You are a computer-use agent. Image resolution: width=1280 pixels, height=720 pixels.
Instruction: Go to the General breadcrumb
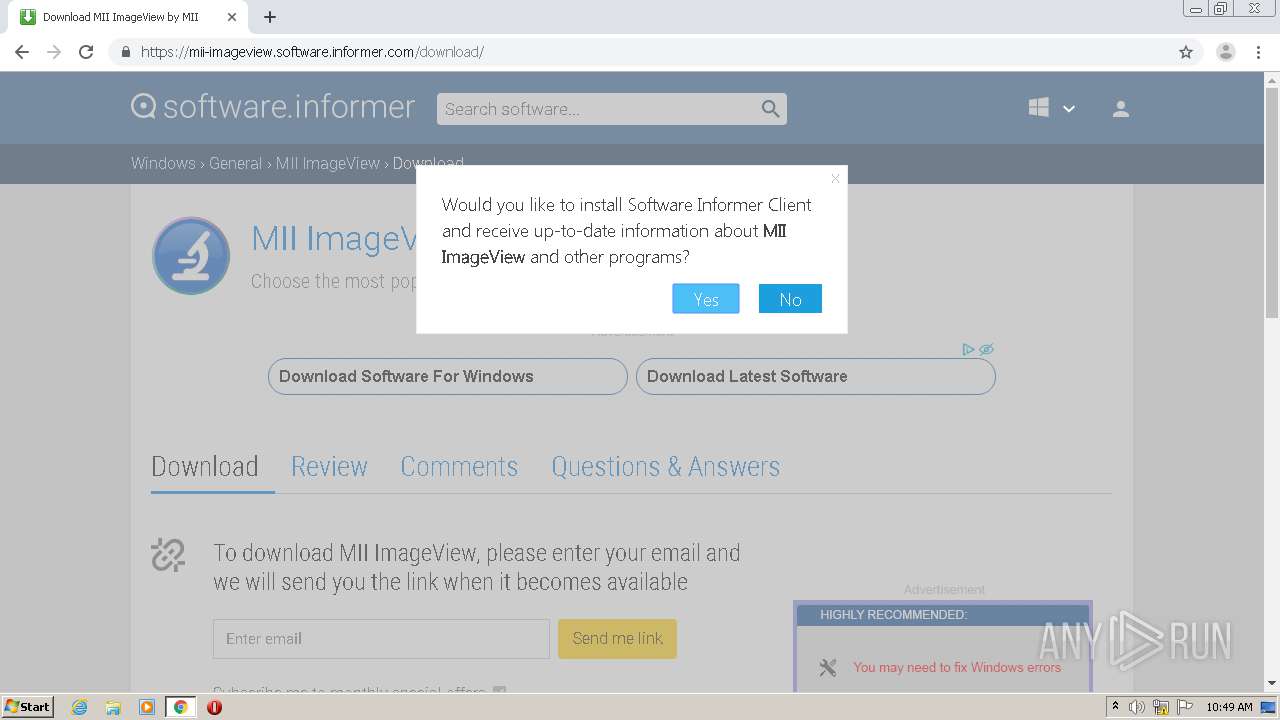[x=235, y=163]
